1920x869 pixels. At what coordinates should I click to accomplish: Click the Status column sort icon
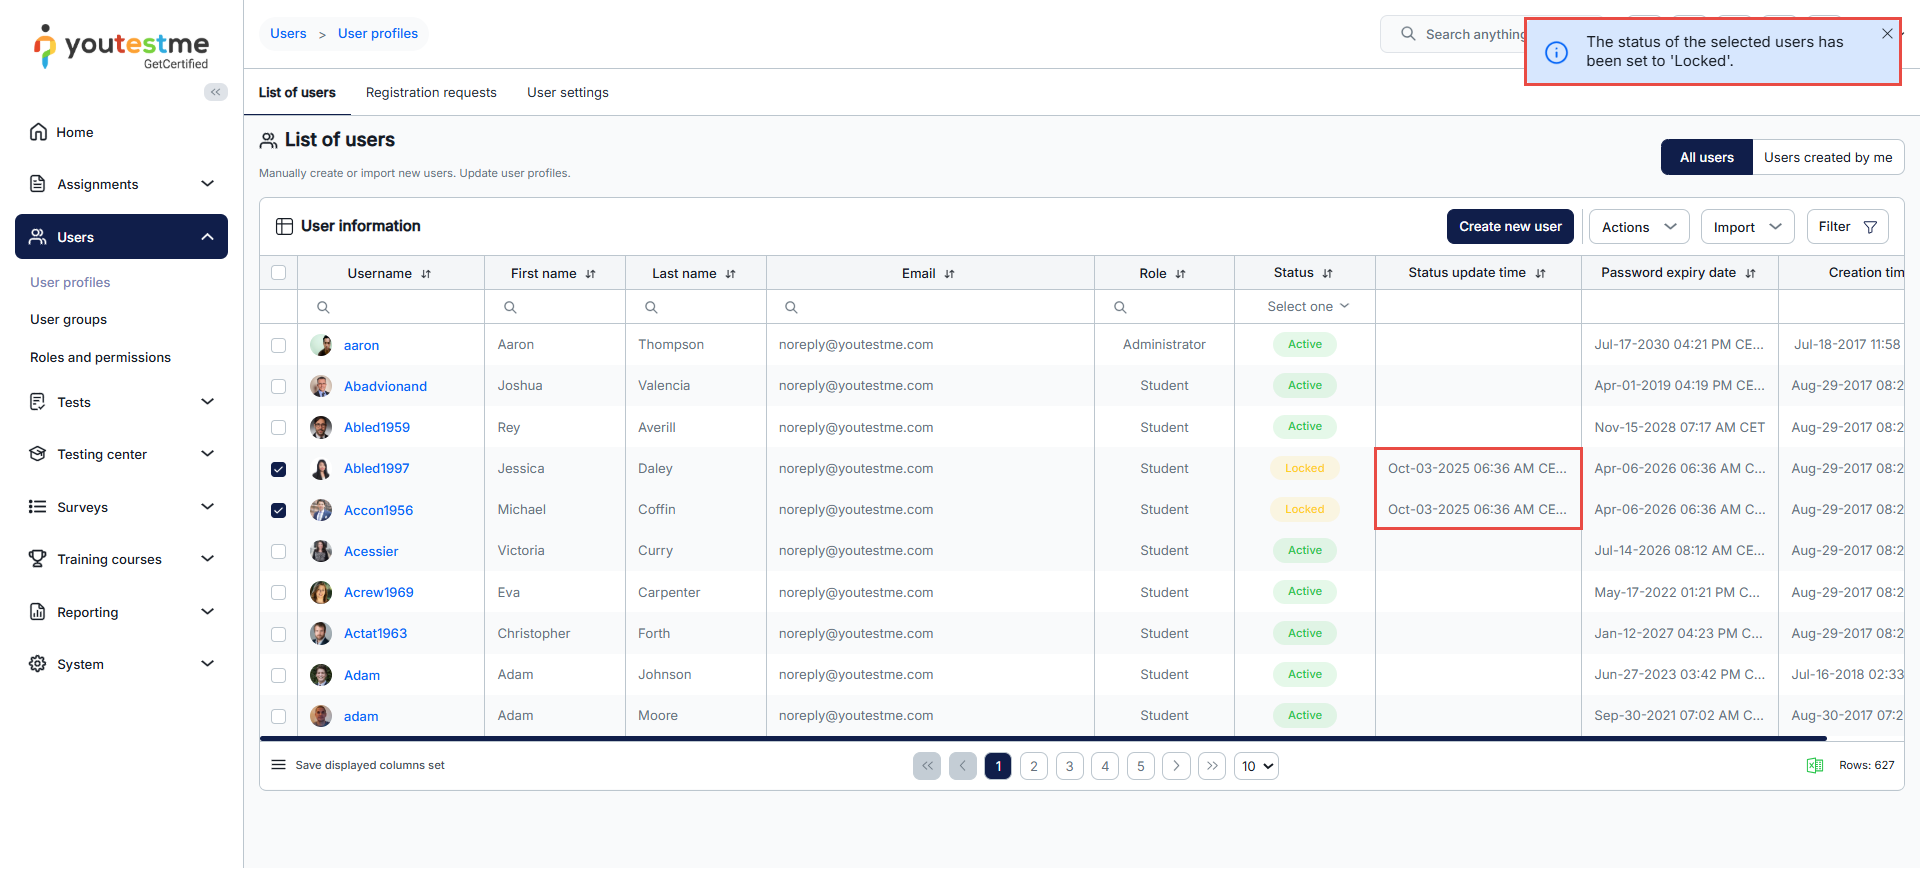(1327, 274)
